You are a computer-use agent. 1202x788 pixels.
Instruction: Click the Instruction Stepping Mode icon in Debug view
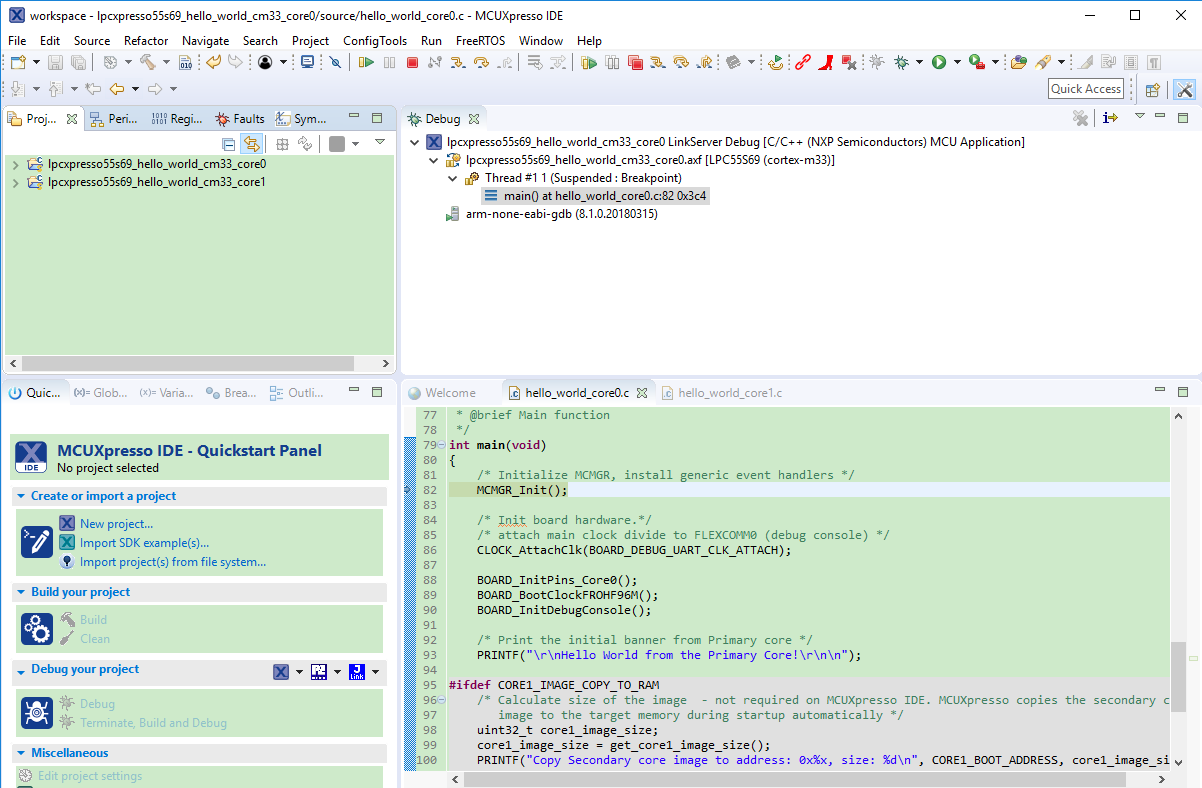pos(1110,118)
